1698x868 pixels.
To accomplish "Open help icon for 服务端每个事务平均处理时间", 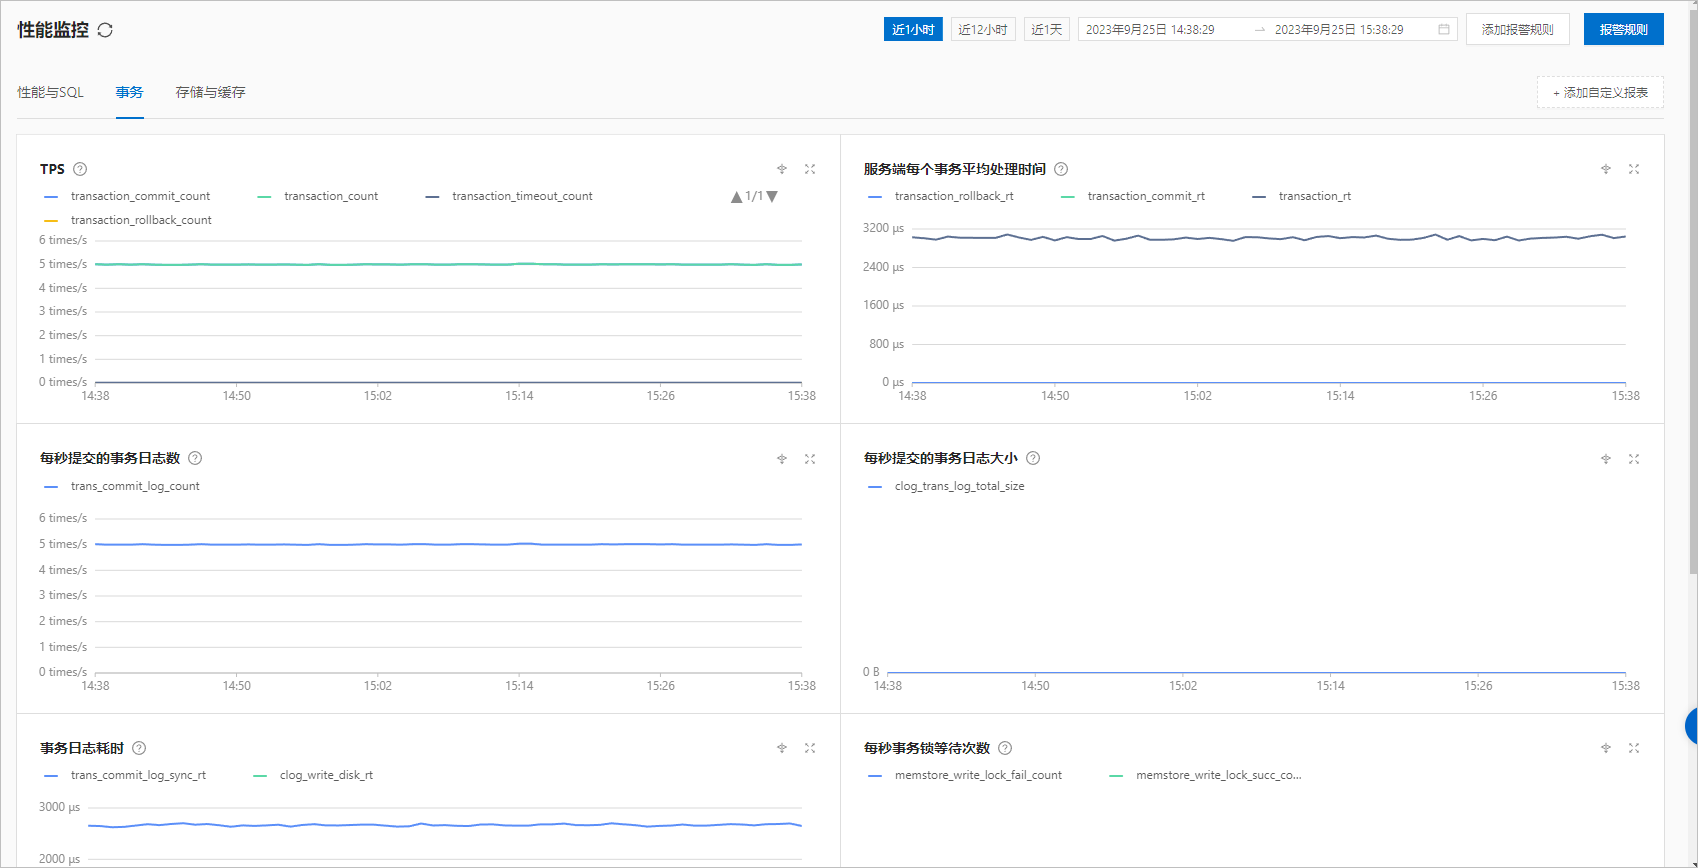I will [1061, 169].
